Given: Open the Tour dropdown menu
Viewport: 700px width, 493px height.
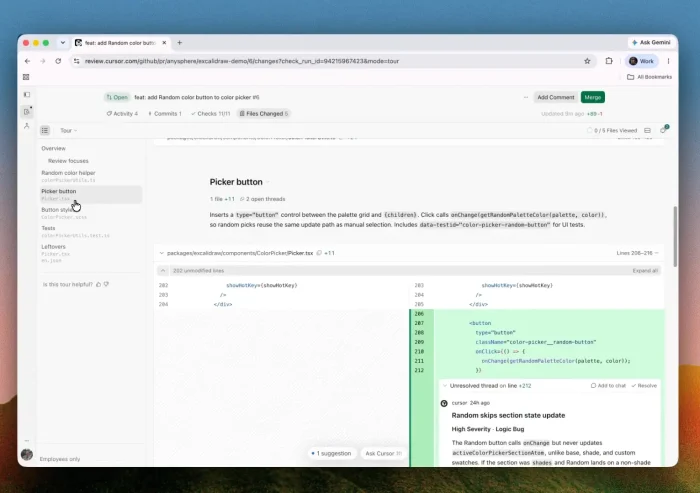Looking at the screenshot, I should (69, 130).
